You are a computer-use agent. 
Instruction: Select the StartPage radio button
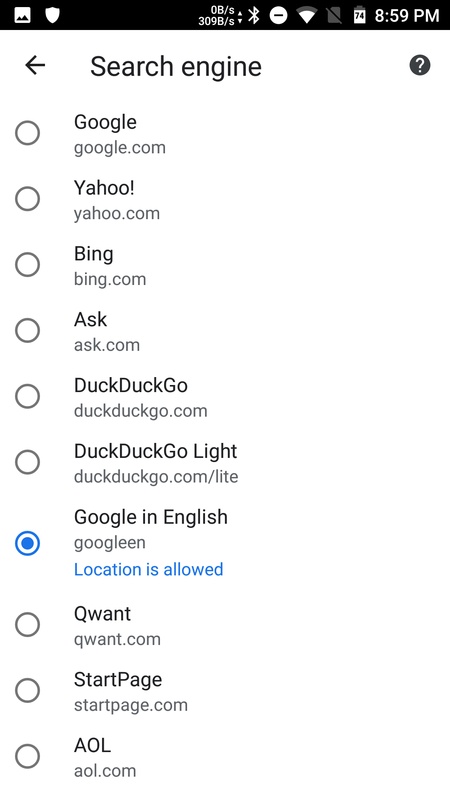(x=28, y=690)
